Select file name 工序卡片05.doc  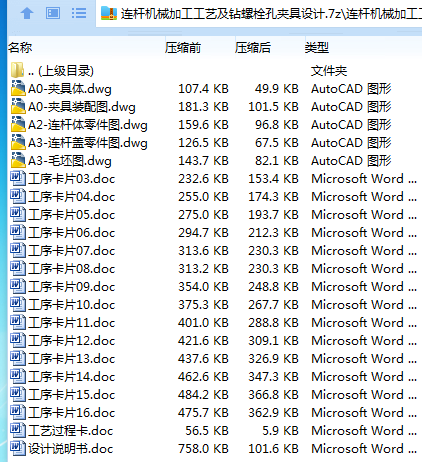point(72,215)
